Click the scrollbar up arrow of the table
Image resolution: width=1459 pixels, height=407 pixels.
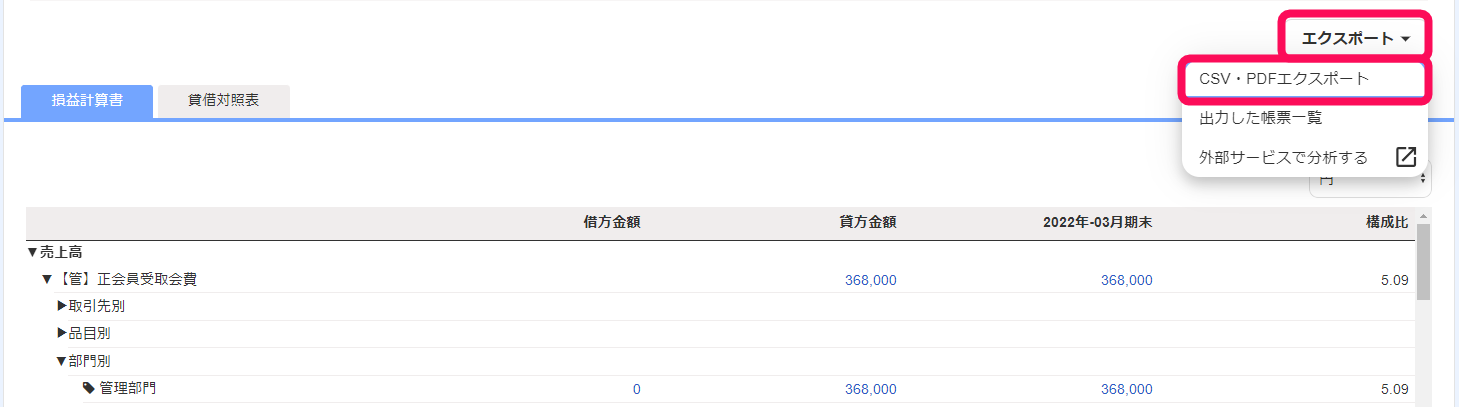1423,215
